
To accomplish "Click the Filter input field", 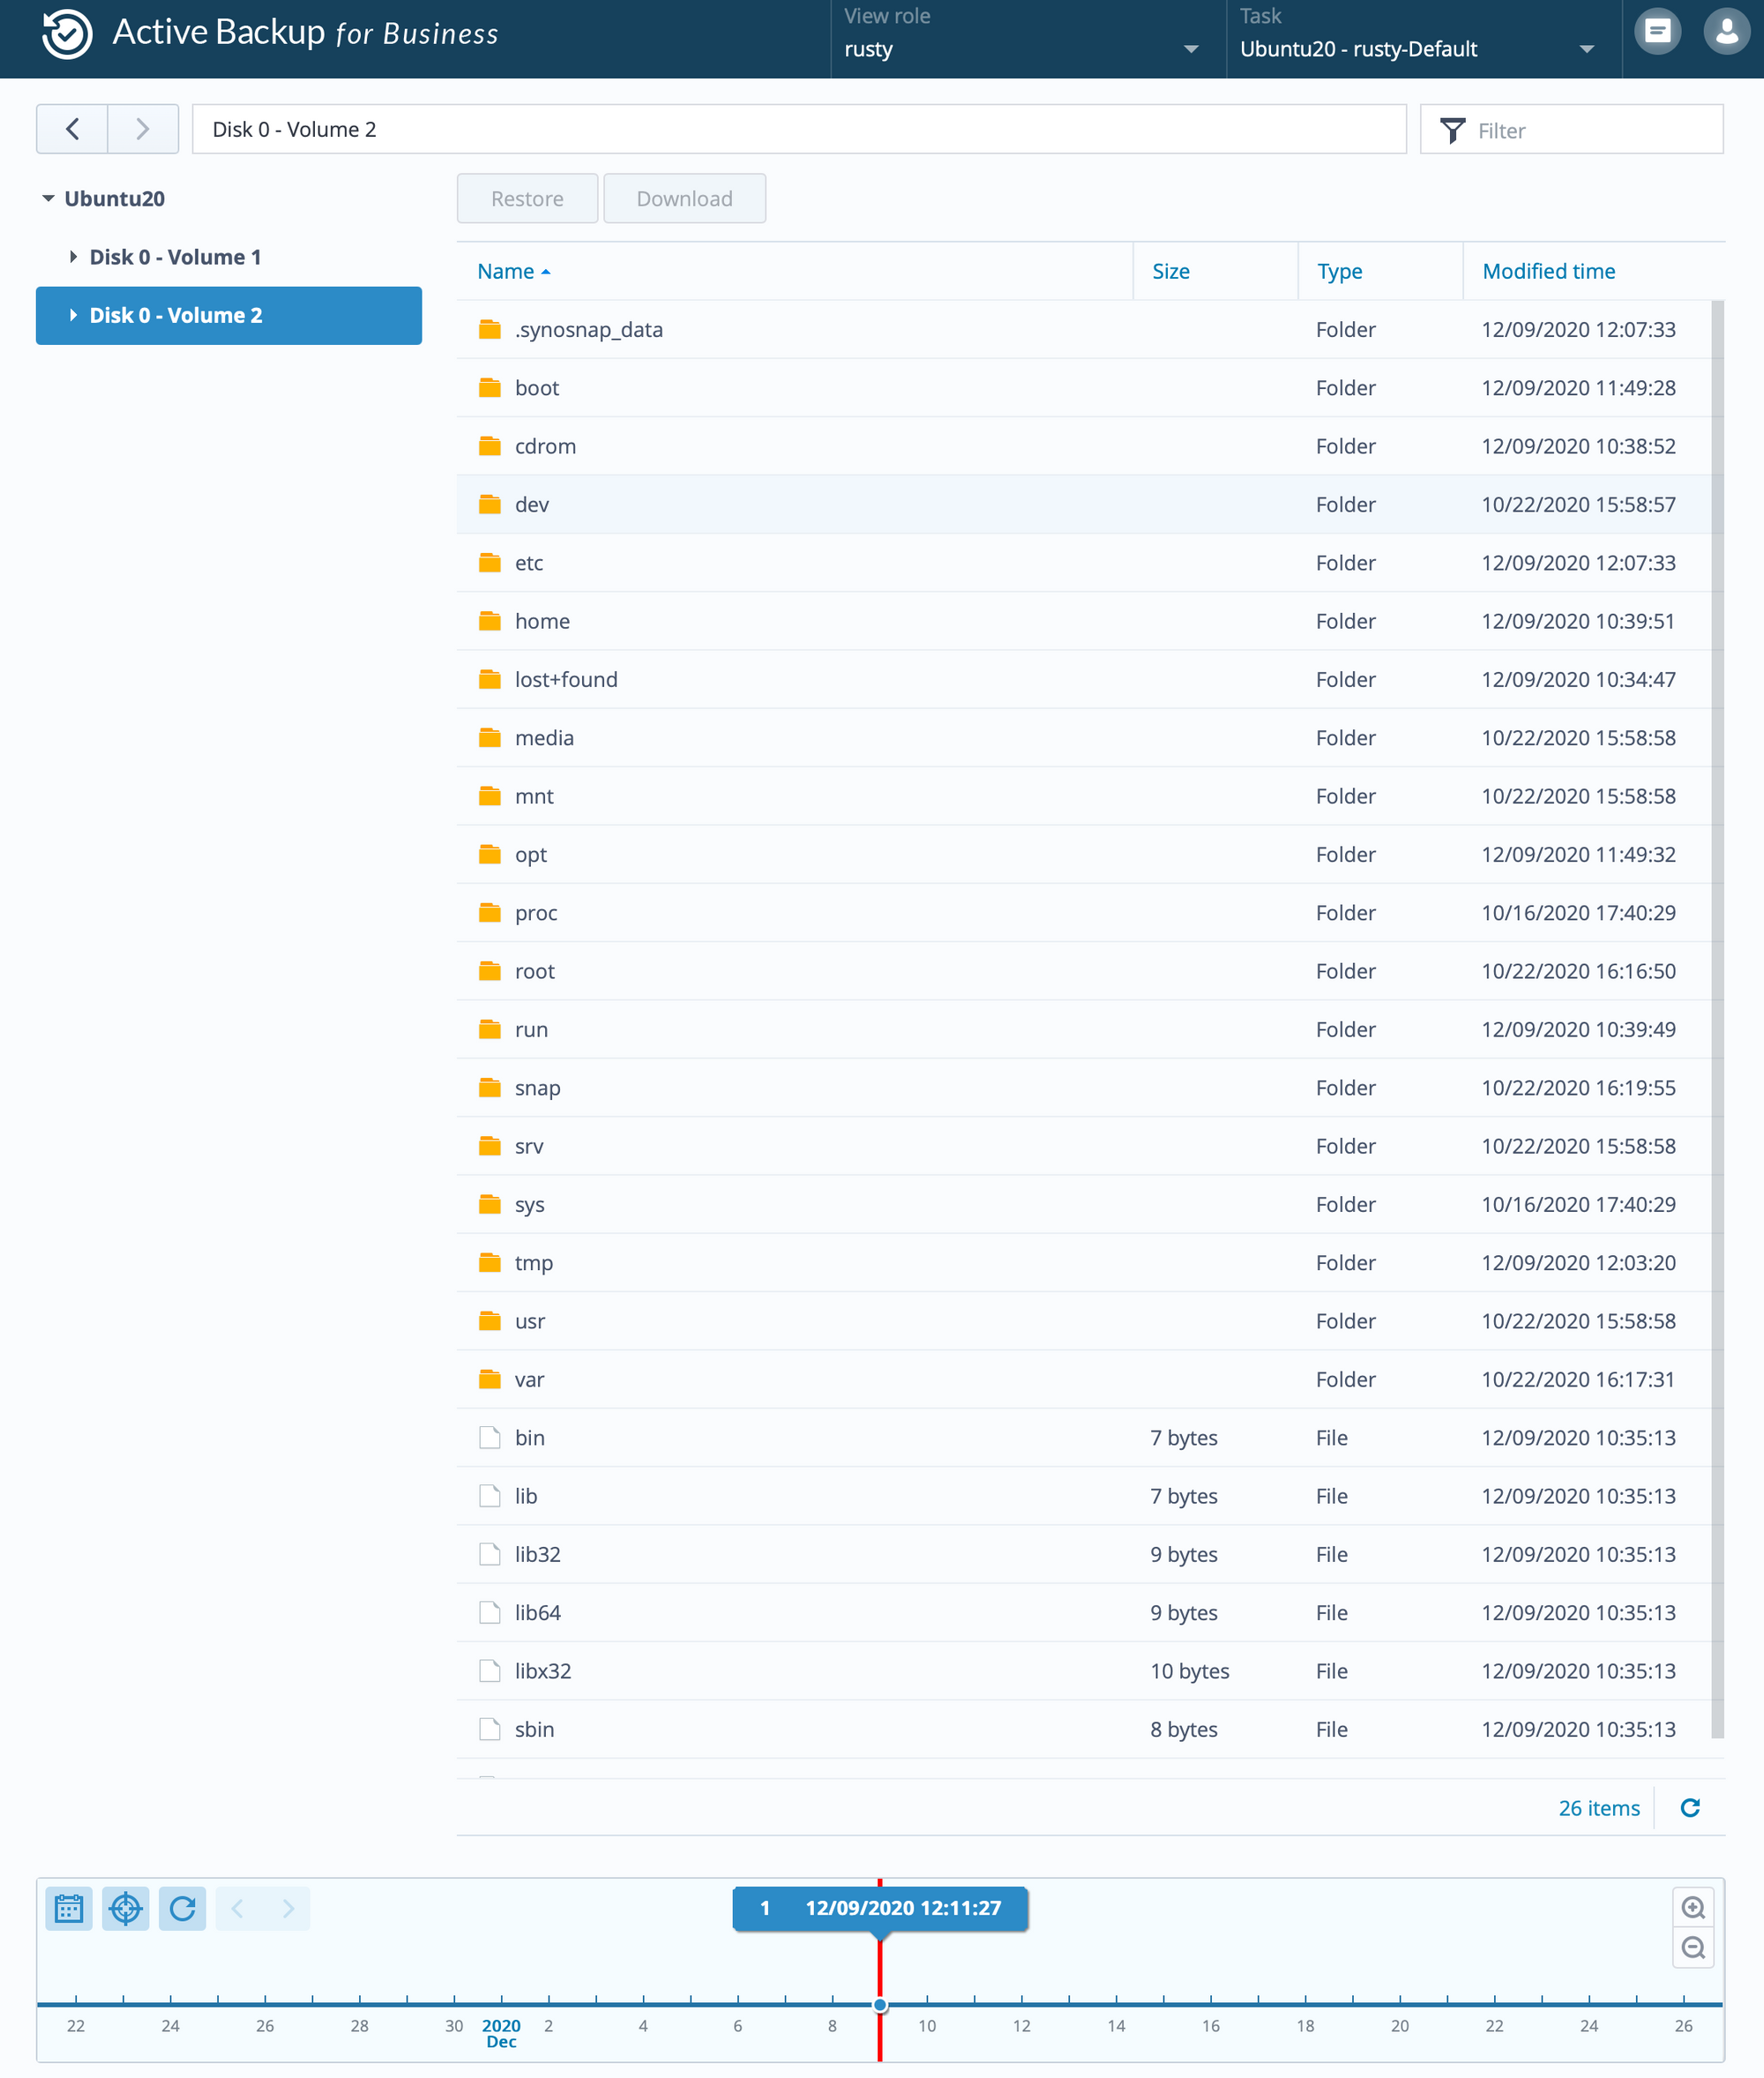I will [1571, 130].
